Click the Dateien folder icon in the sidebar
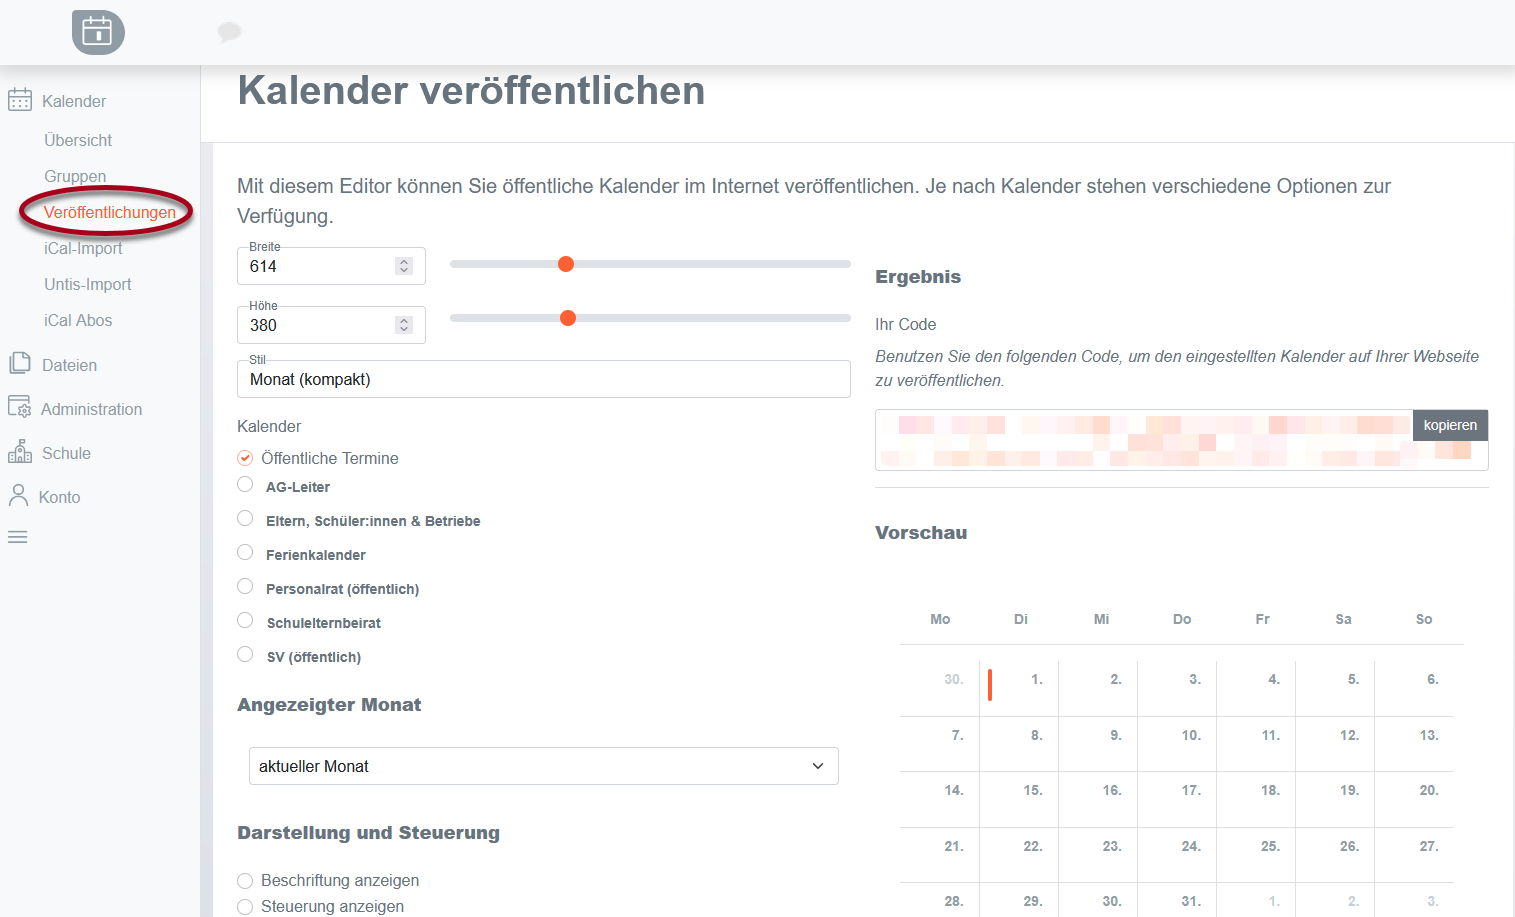This screenshot has height=917, width=1515. pyautogui.click(x=20, y=364)
